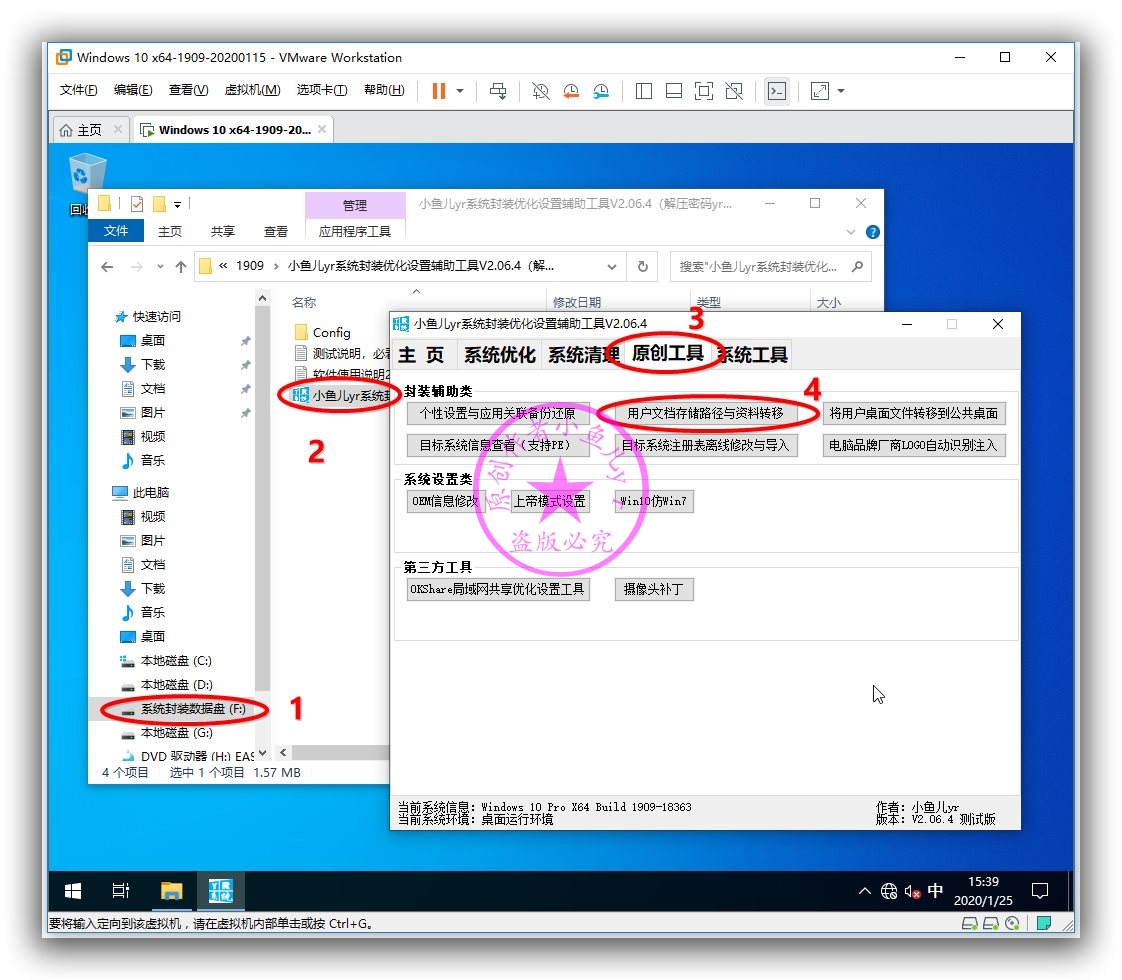
Task: Click the help icon in File Explorer
Action: point(872,232)
